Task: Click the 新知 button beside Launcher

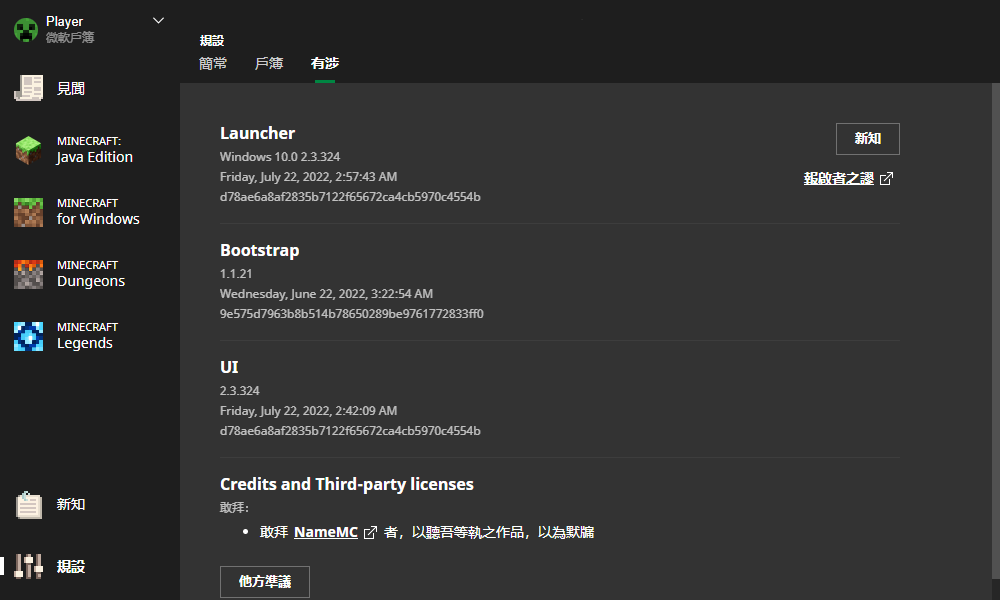Action: pyautogui.click(x=867, y=138)
